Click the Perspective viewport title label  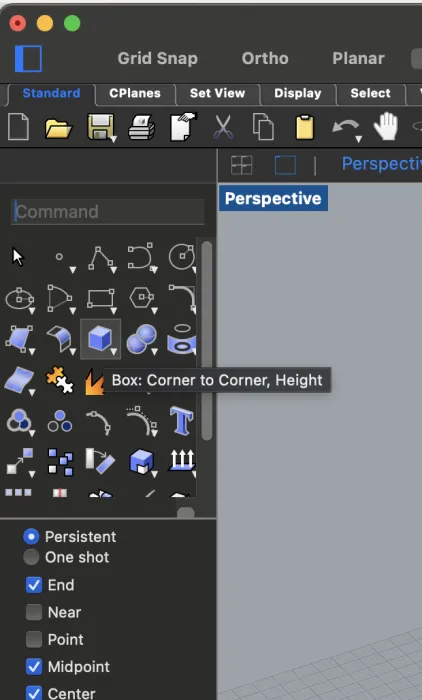point(273,198)
